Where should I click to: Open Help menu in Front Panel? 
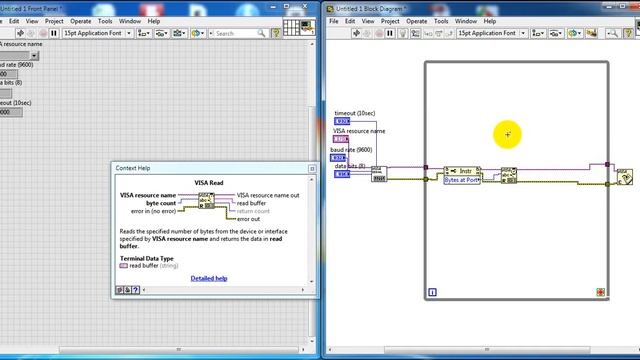coord(153,21)
